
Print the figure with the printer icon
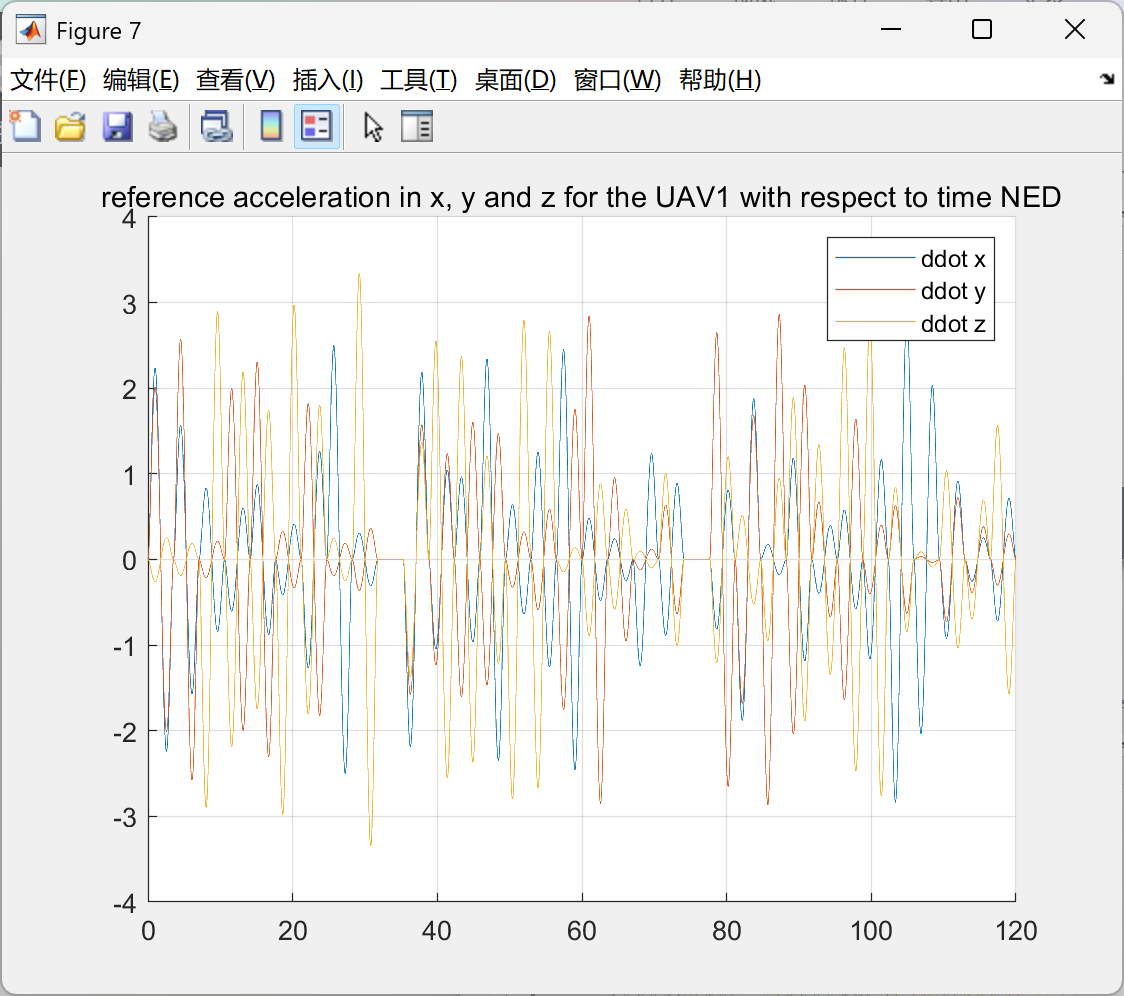coord(163,127)
